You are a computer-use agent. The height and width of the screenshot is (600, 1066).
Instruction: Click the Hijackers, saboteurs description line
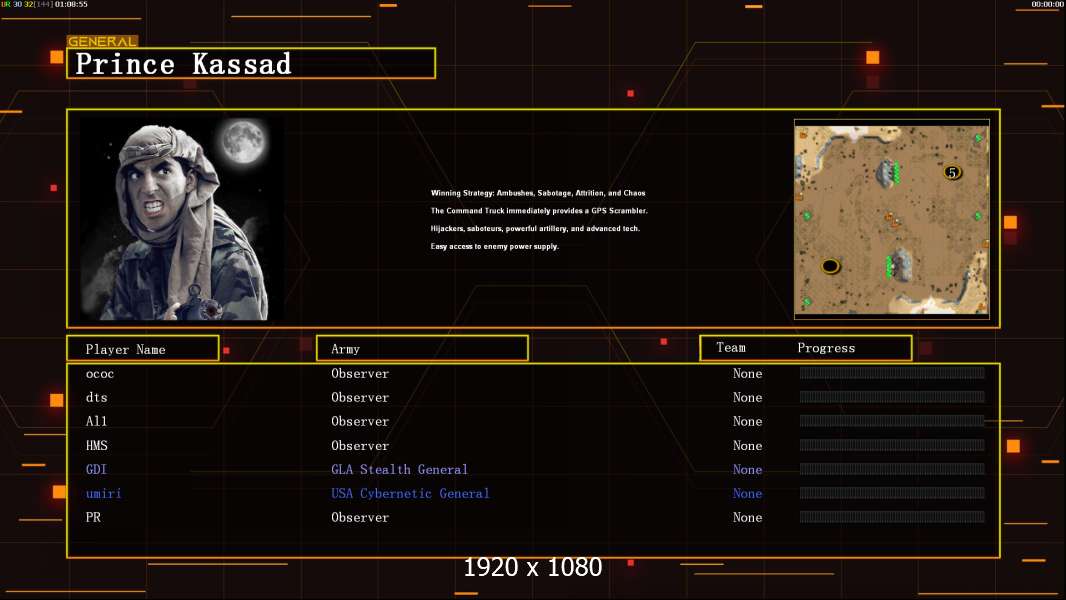[535, 228]
